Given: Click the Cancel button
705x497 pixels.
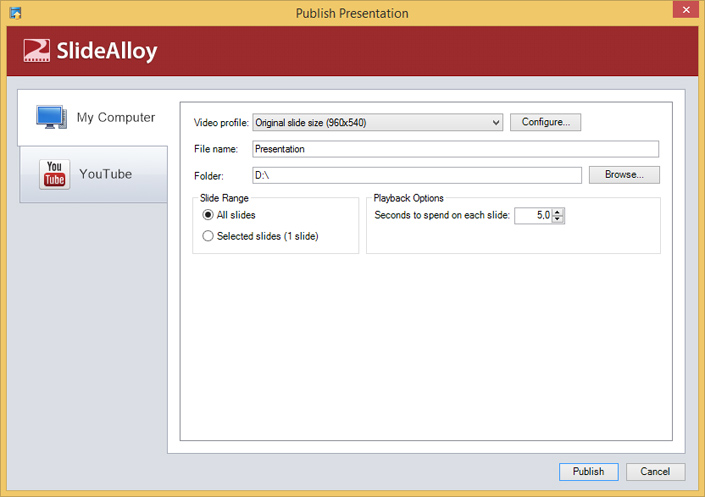Looking at the screenshot, I should tap(655, 471).
